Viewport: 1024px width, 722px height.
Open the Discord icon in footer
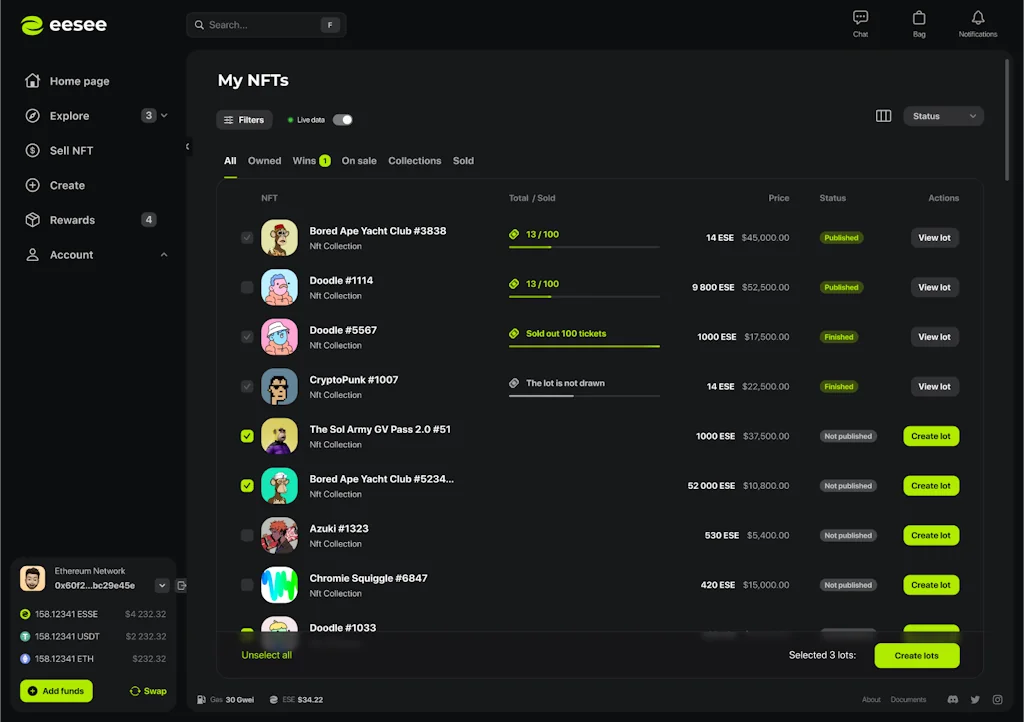pos(952,700)
